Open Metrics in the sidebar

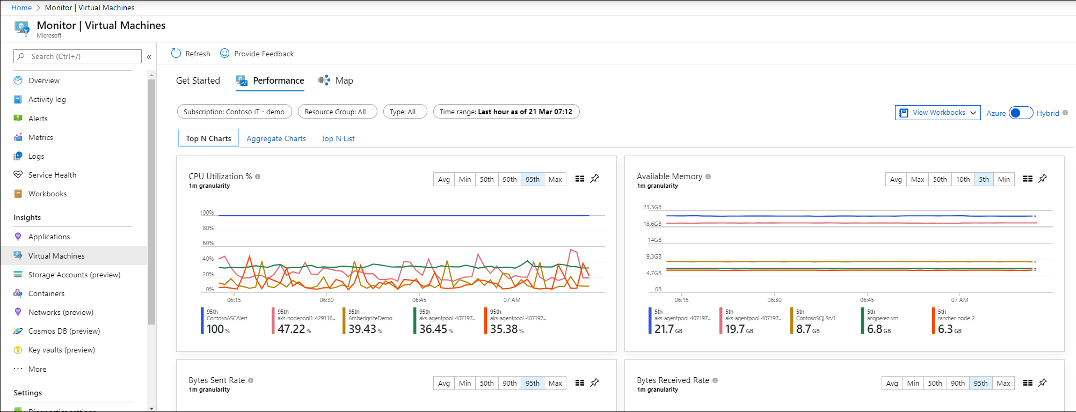pos(40,137)
